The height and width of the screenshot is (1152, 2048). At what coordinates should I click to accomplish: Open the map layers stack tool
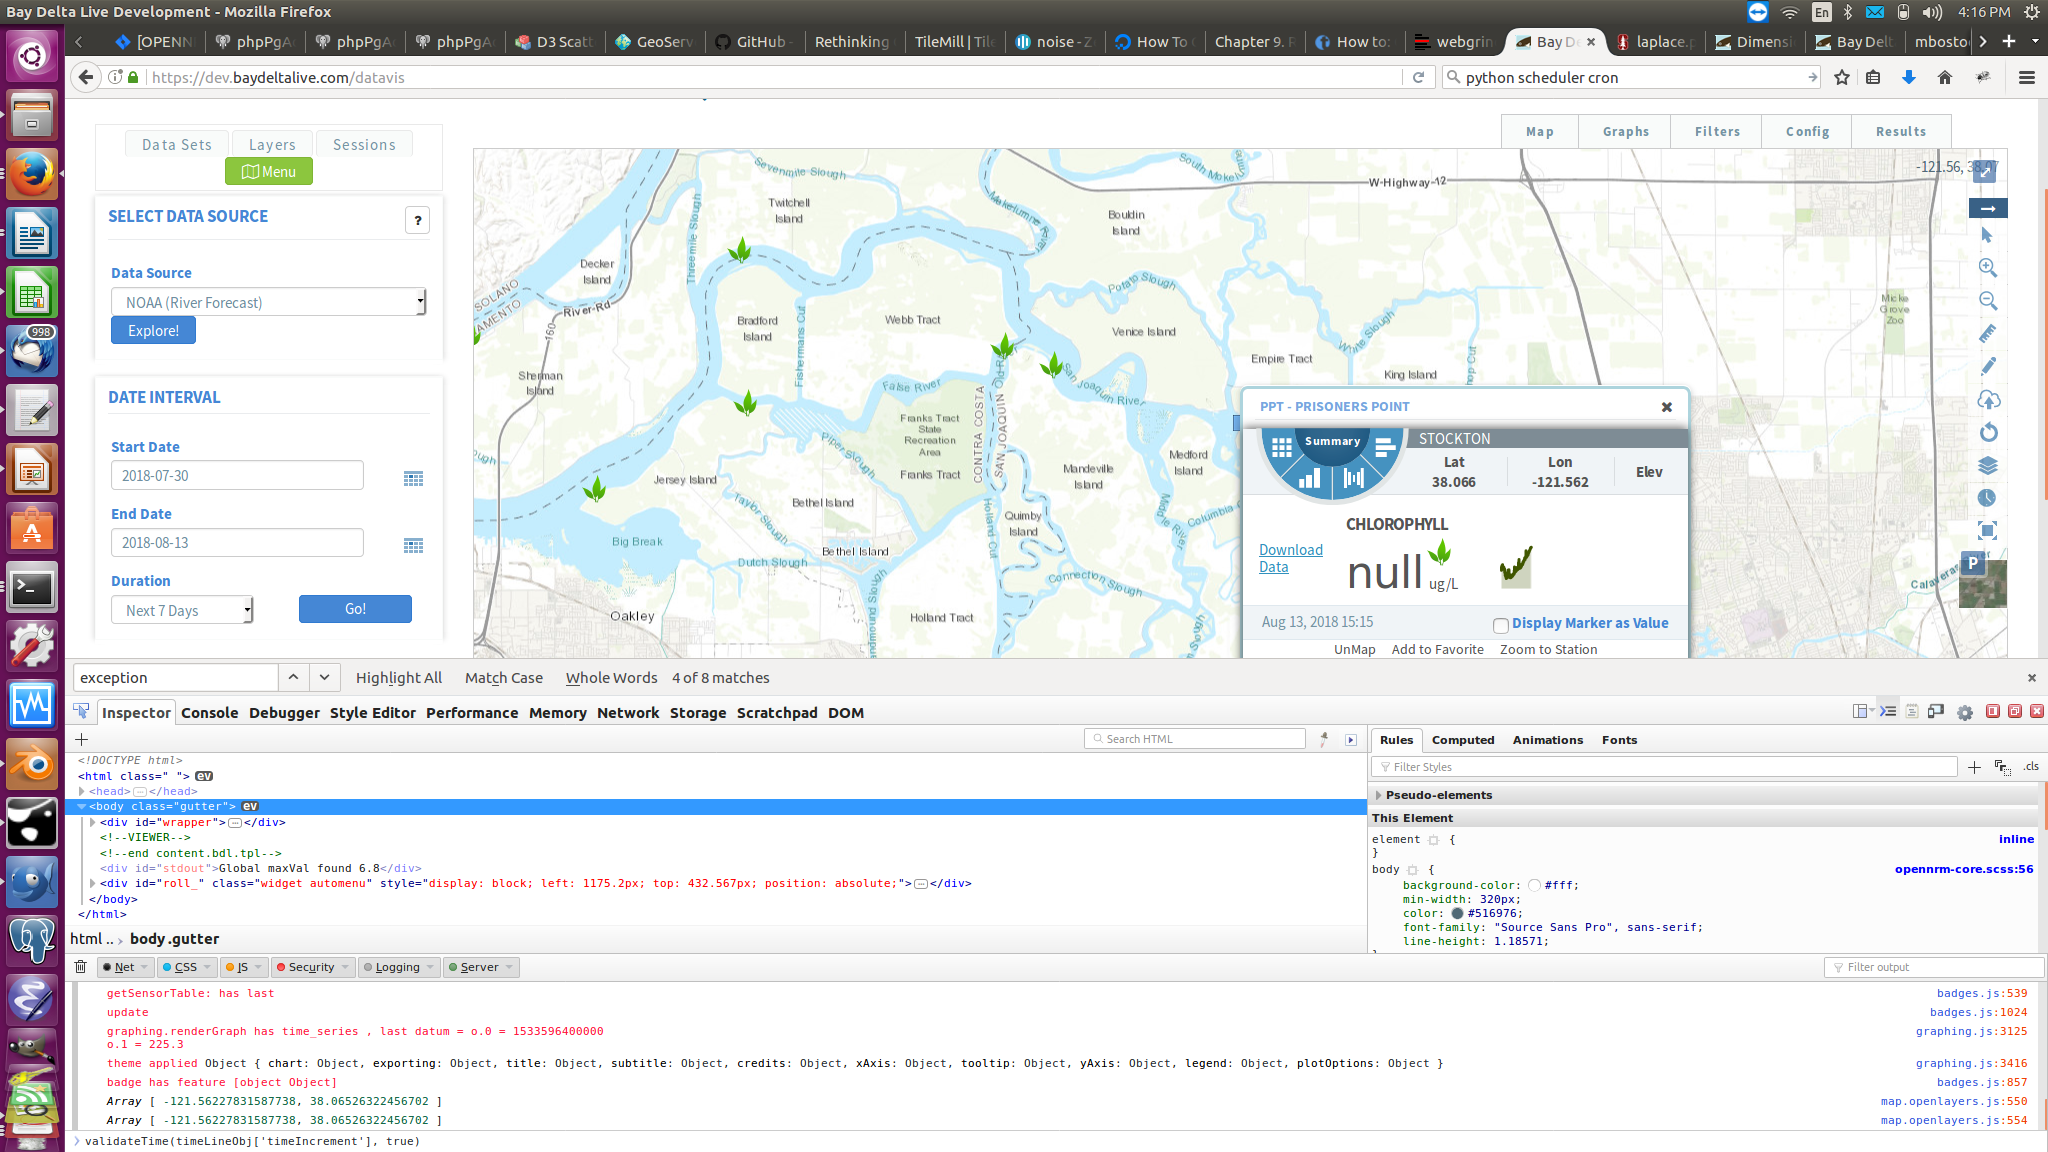1988,465
